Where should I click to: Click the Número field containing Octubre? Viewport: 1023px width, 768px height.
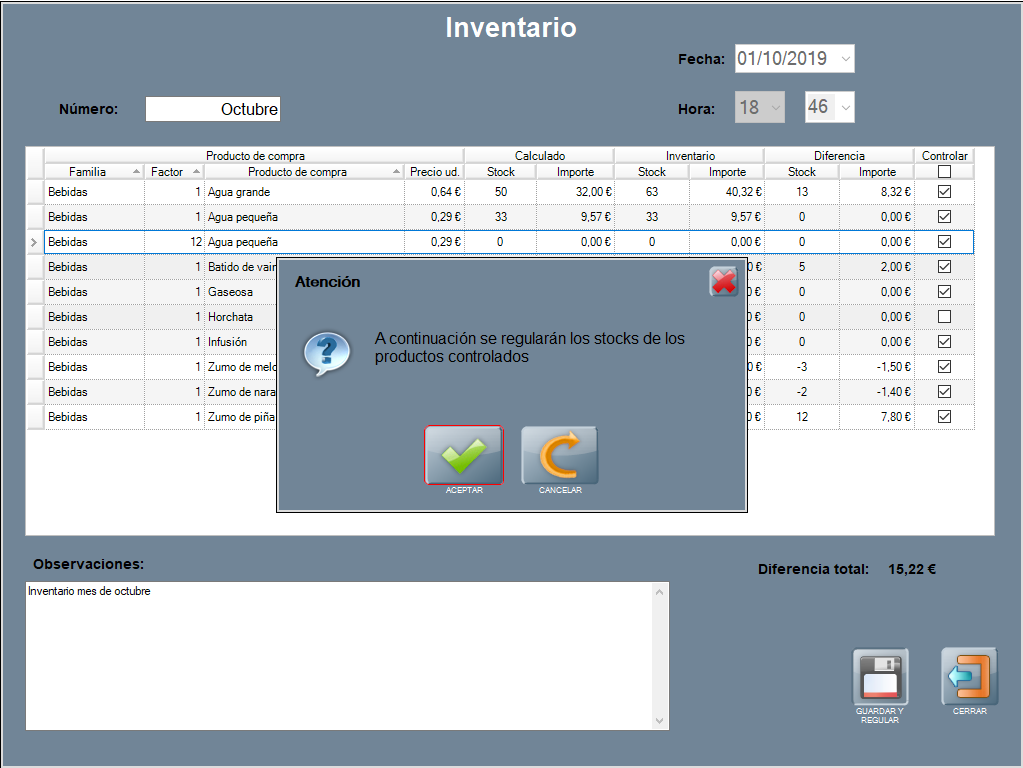(x=213, y=109)
